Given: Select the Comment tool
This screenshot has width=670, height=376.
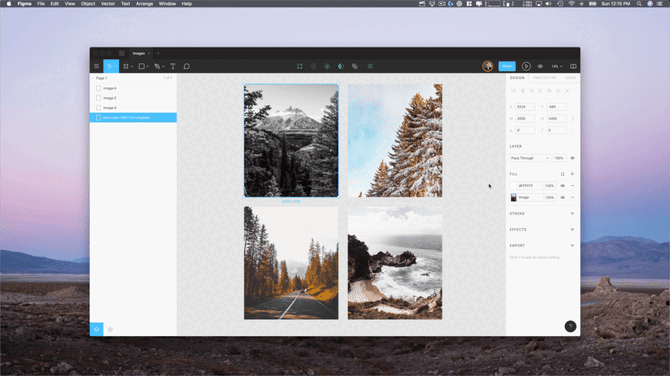Looking at the screenshot, I should [x=187, y=66].
